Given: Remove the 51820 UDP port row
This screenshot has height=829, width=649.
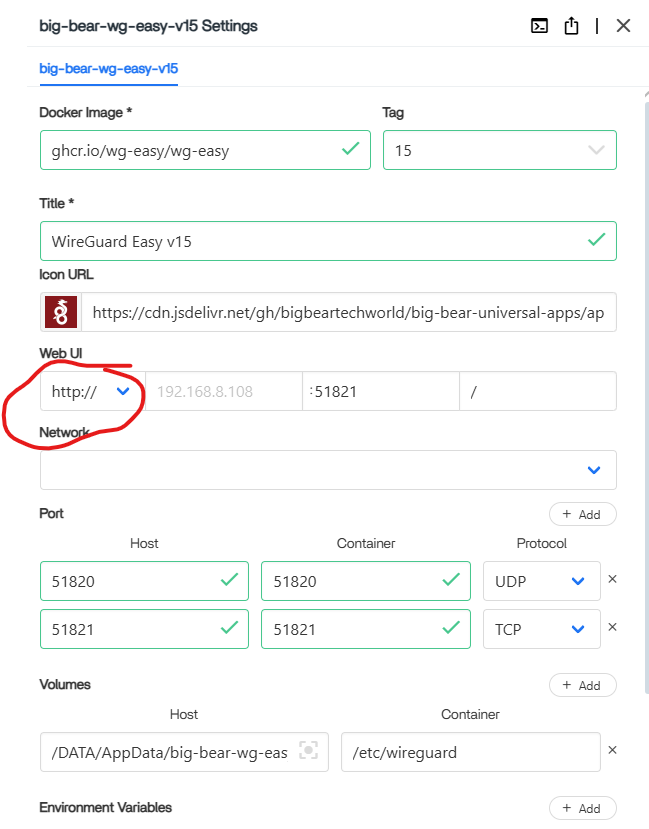Looking at the screenshot, I should pyautogui.click(x=613, y=579).
